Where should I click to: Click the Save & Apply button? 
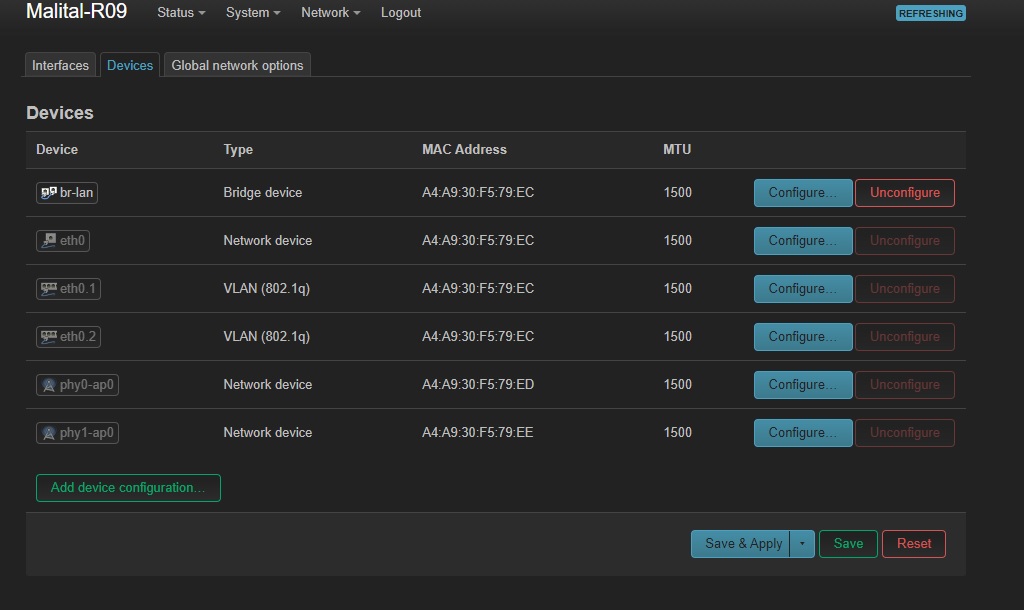(x=741, y=543)
